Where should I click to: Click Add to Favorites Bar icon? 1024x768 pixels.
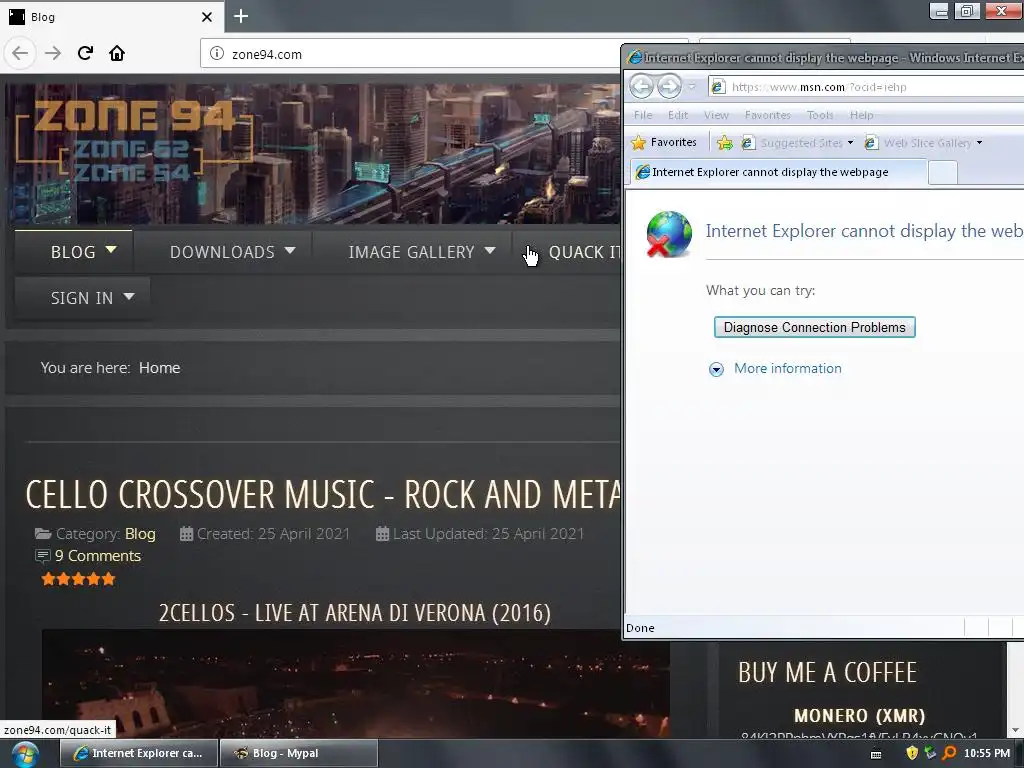(724, 142)
